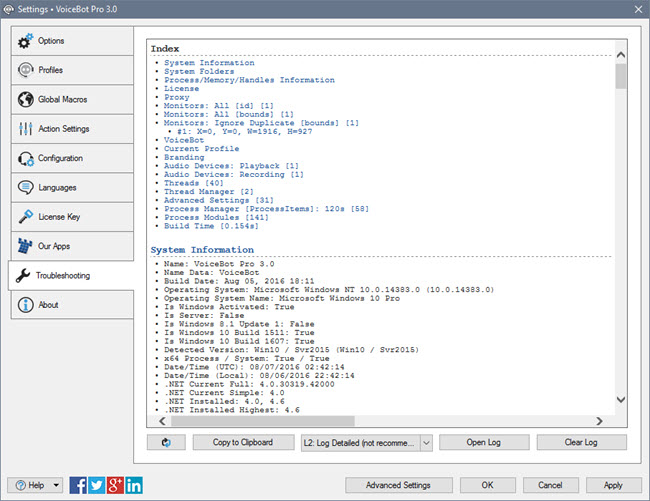
Task: Open the Google Plus social icon
Action: pyautogui.click(x=114, y=485)
